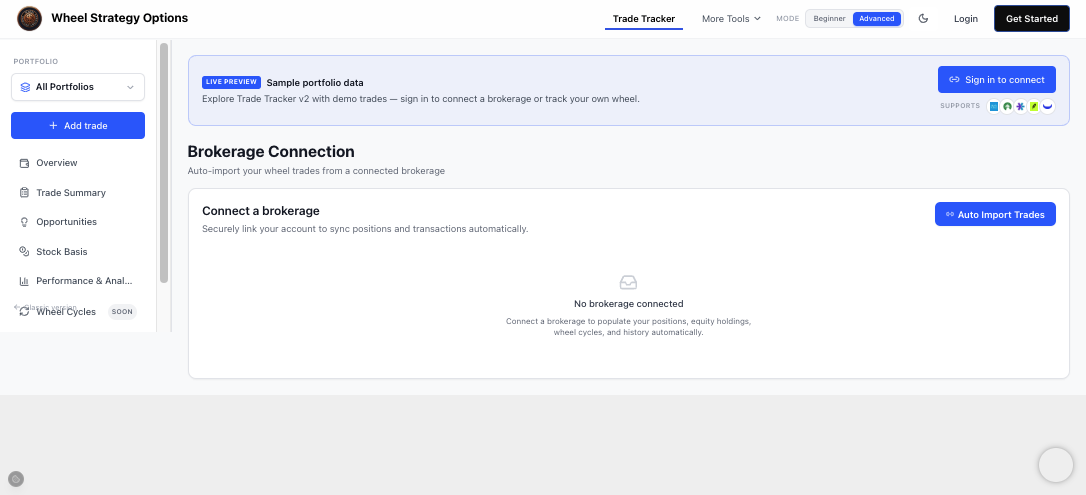This screenshot has width=1086, height=495.
Task: Click the blue square brokerage logo
Action: (x=994, y=107)
